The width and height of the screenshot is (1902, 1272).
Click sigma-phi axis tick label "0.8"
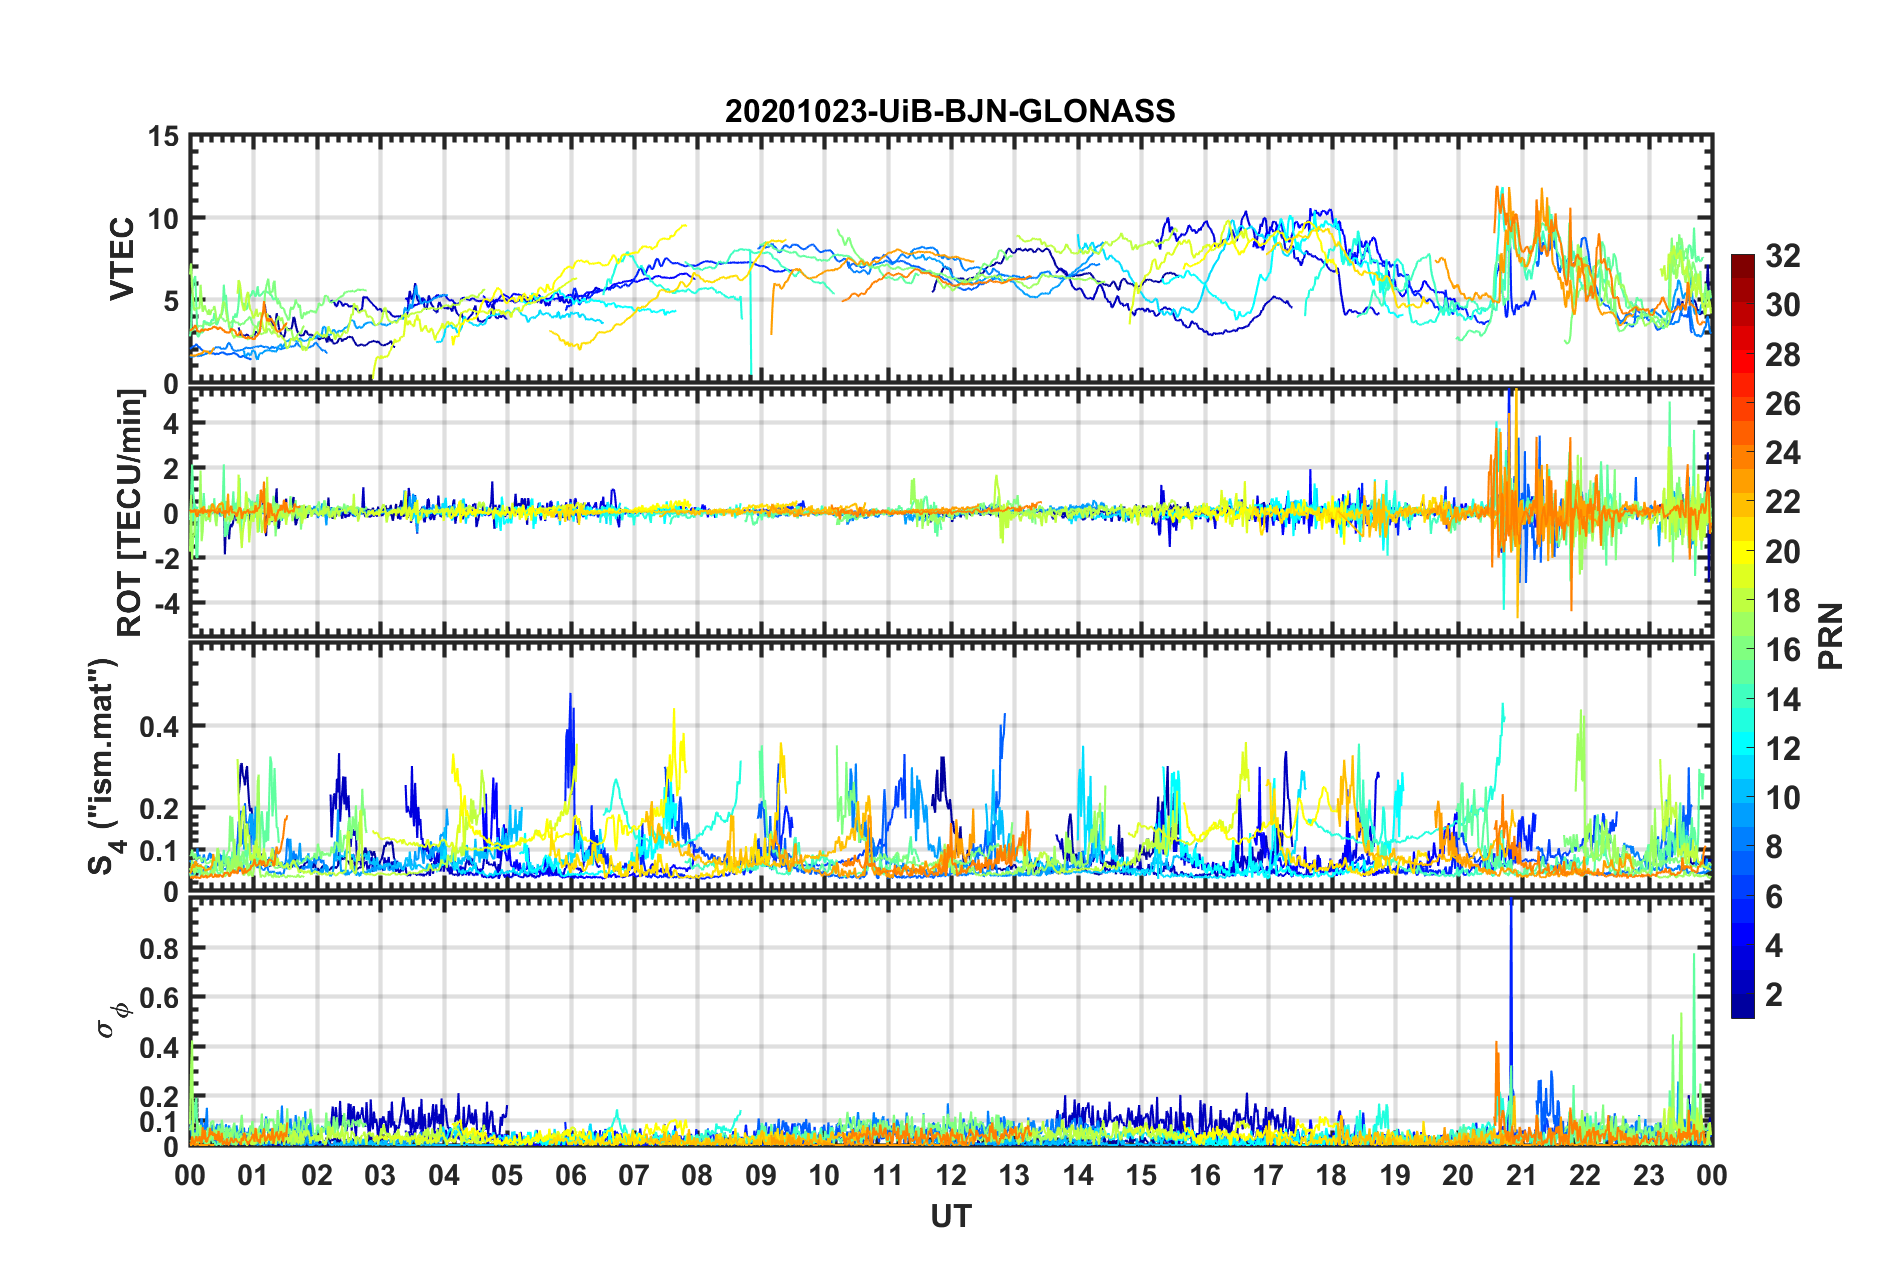tap(159, 949)
